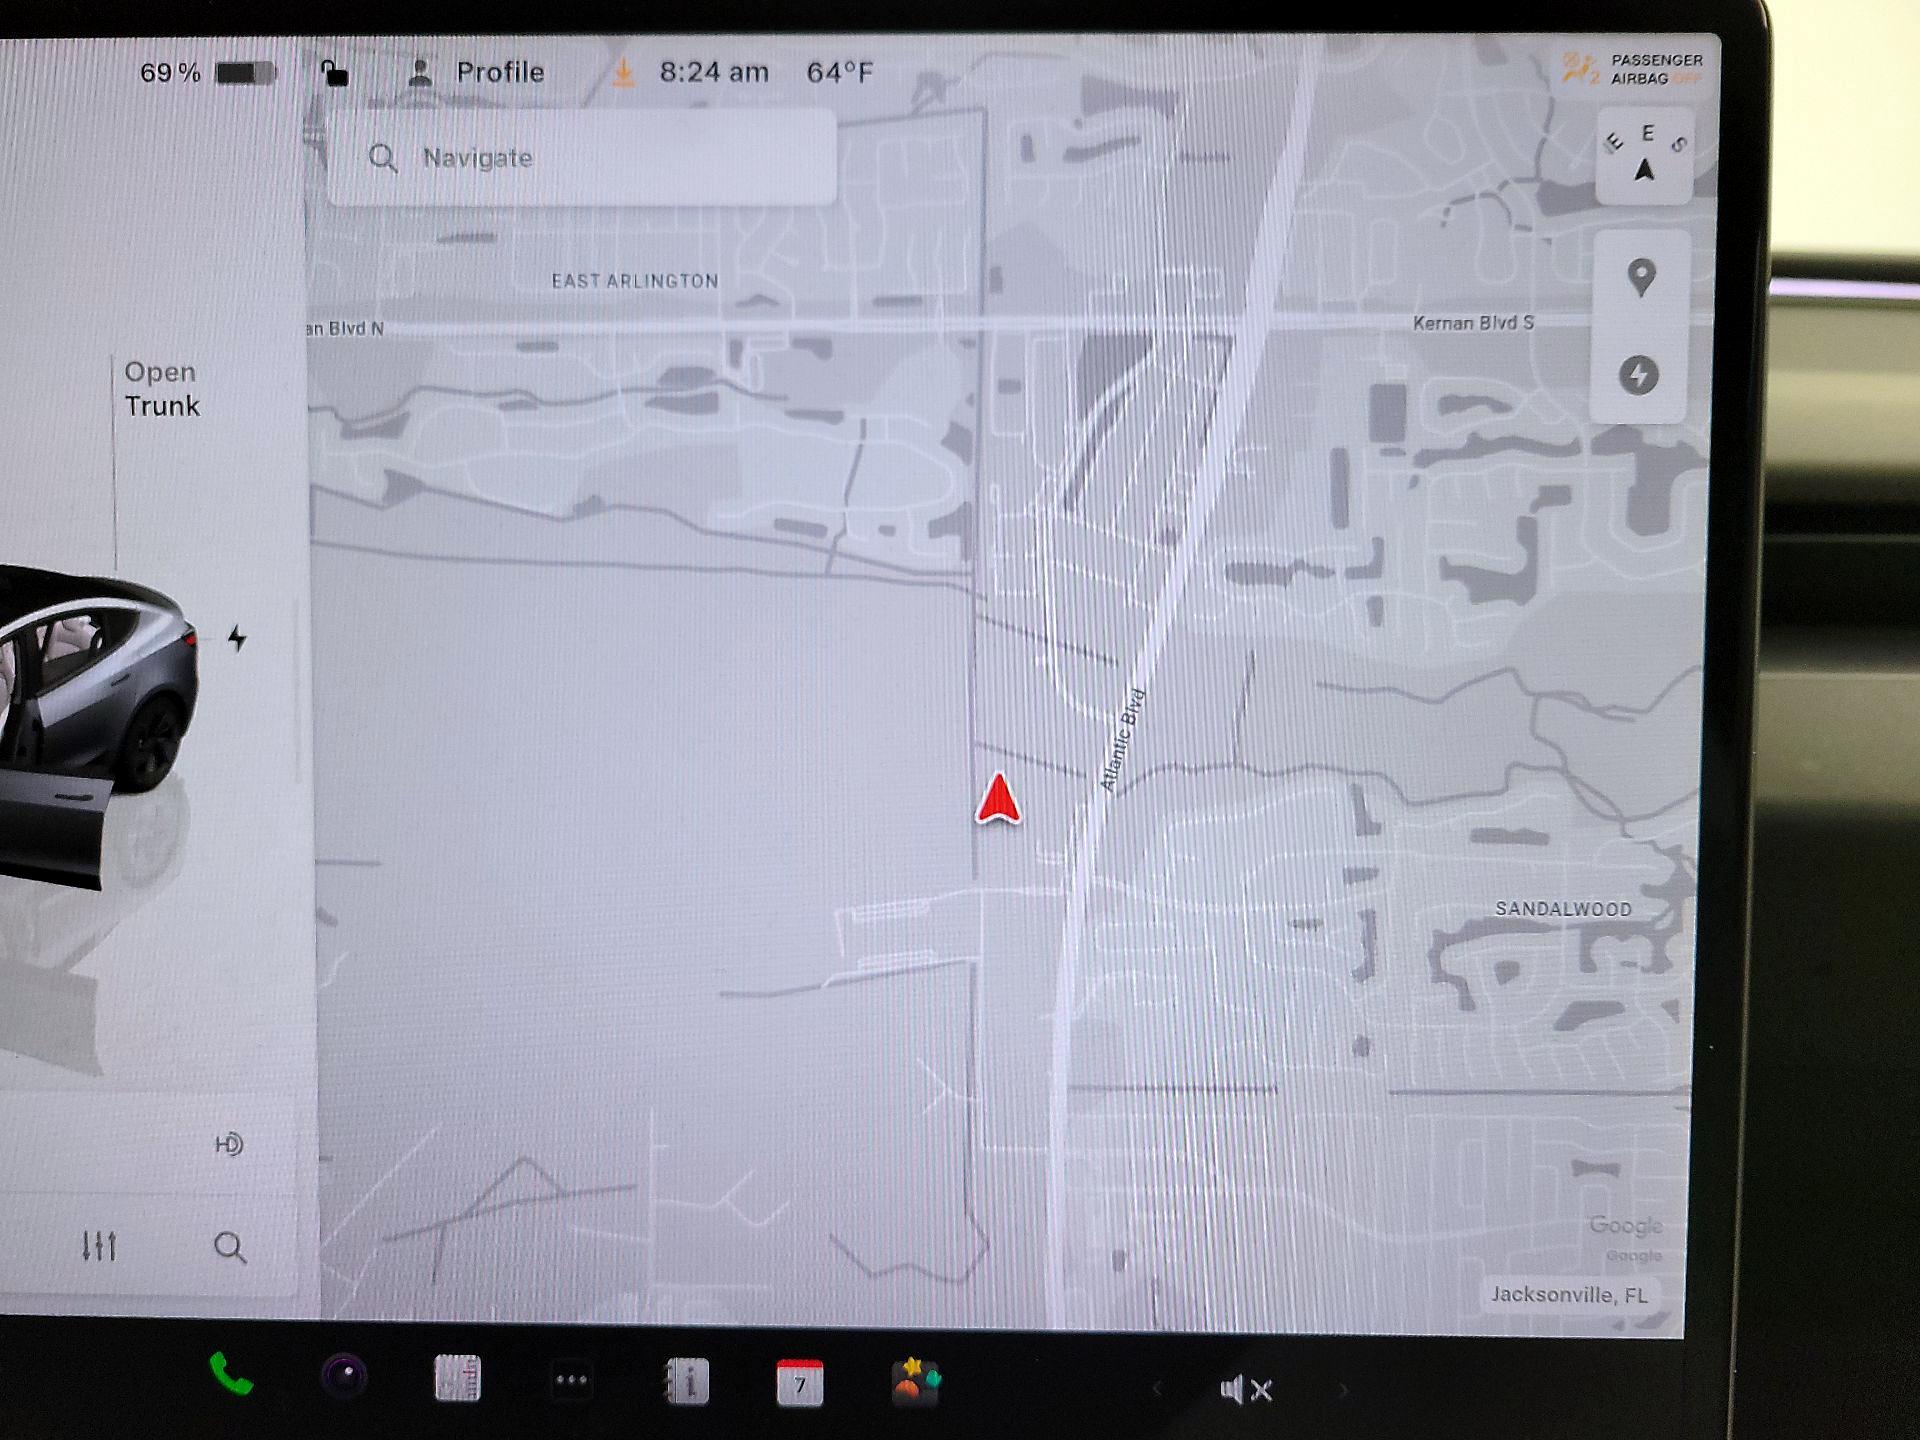Tap the SANDALWOOD neighborhood label

(x=1563, y=909)
